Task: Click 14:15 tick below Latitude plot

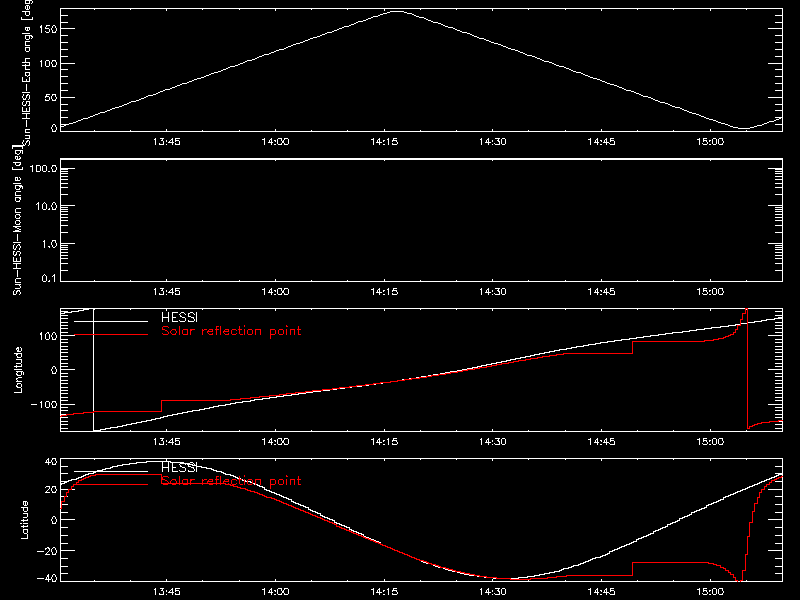Action: pos(384,592)
